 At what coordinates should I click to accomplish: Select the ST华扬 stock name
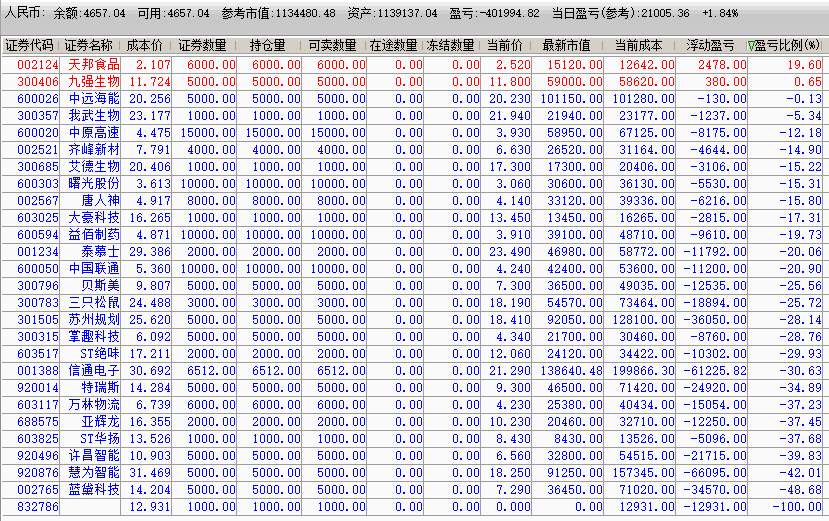point(100,438)
